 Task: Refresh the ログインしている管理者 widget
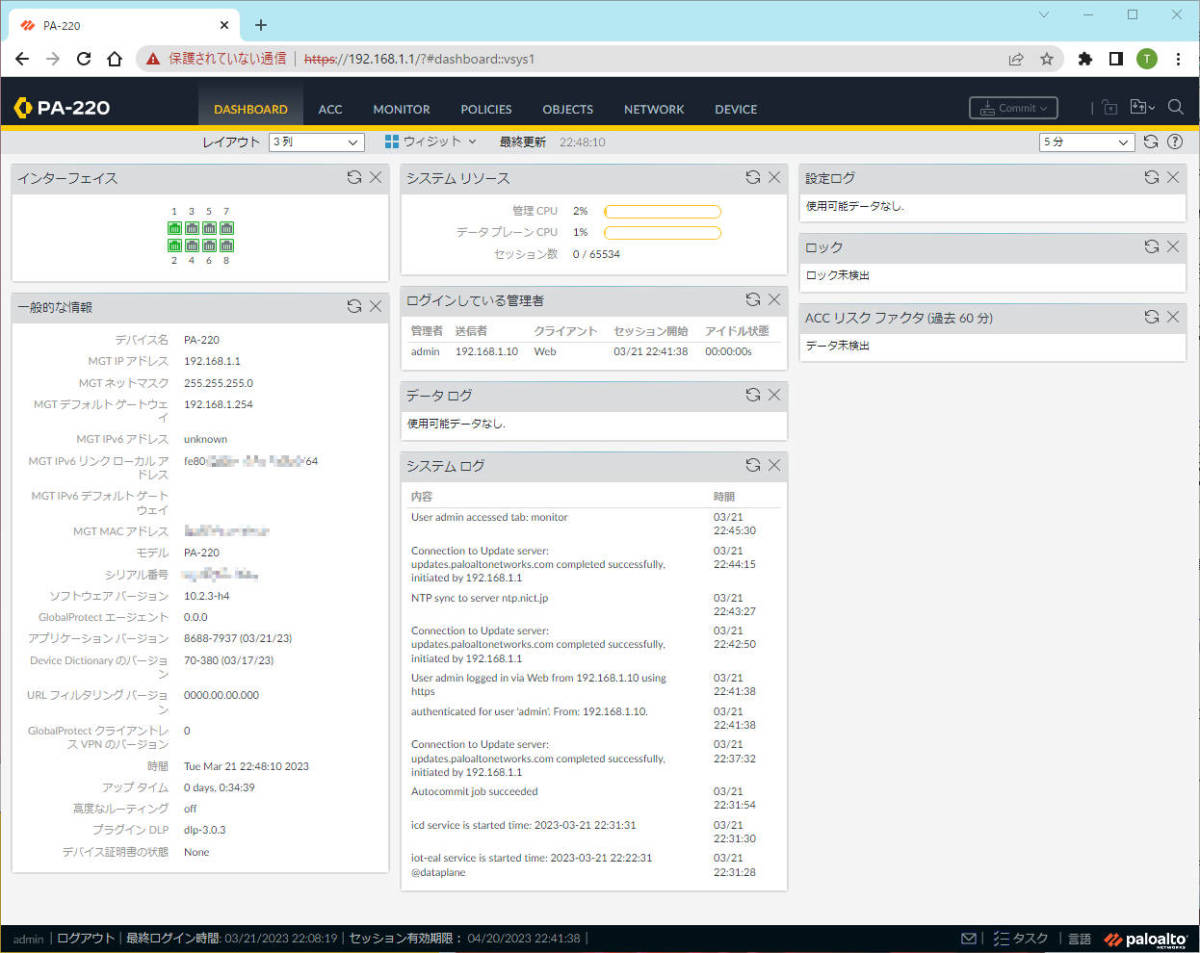point(753,299)
